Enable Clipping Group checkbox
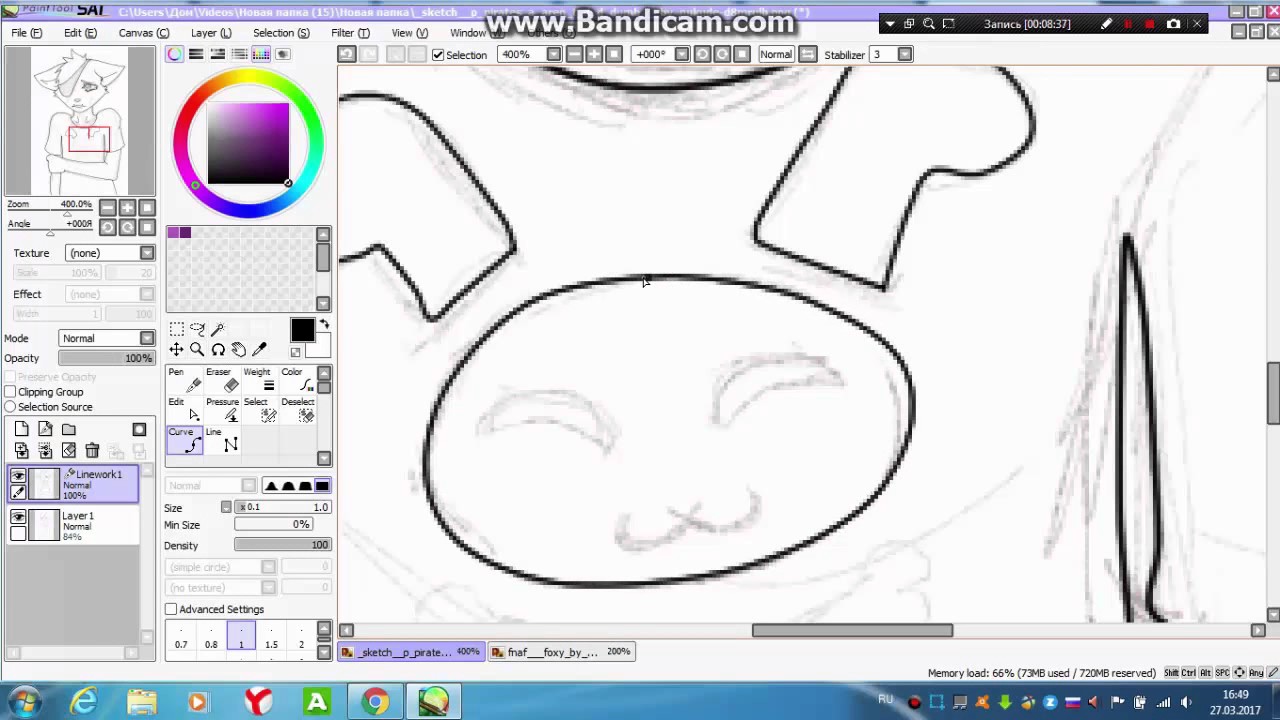Viewport: 1280px width, 720px height. pos(10,392)
